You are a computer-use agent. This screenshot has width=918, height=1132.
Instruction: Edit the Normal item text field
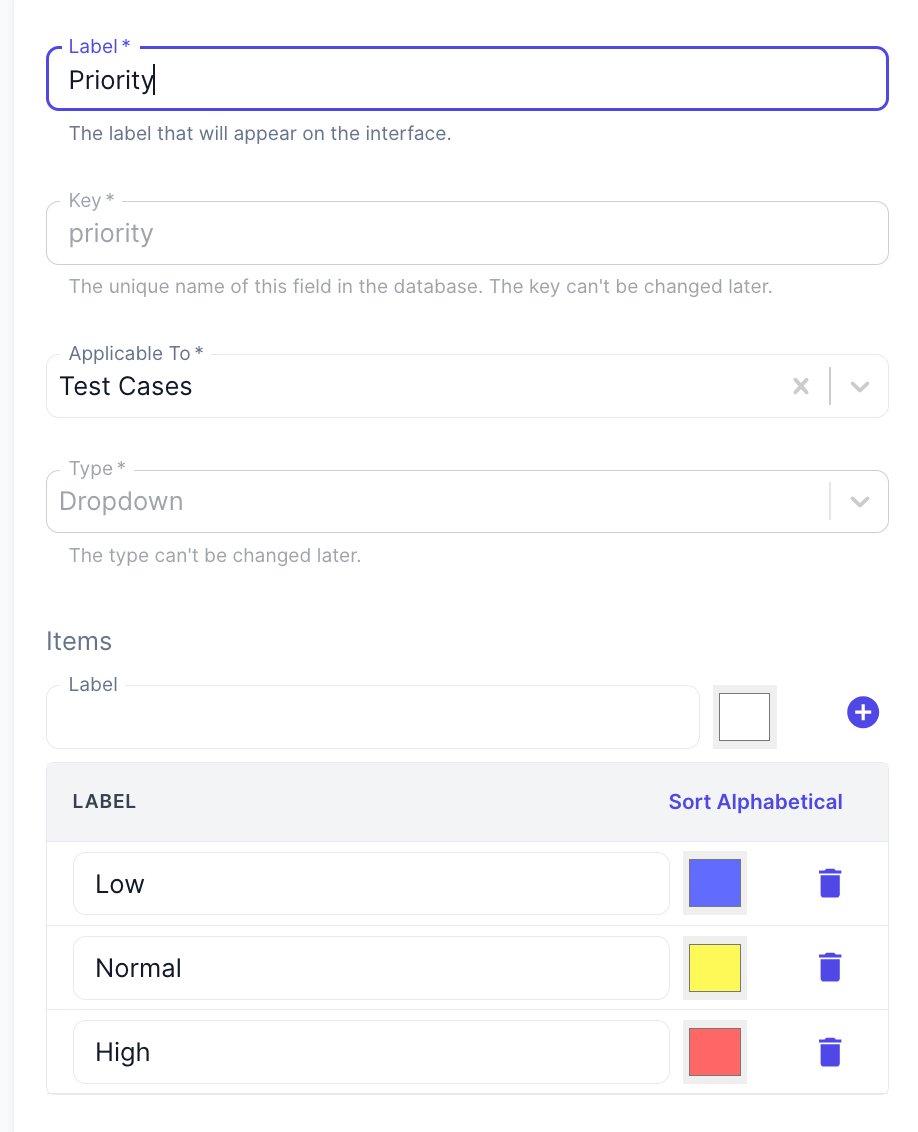(x=370, y=968)
